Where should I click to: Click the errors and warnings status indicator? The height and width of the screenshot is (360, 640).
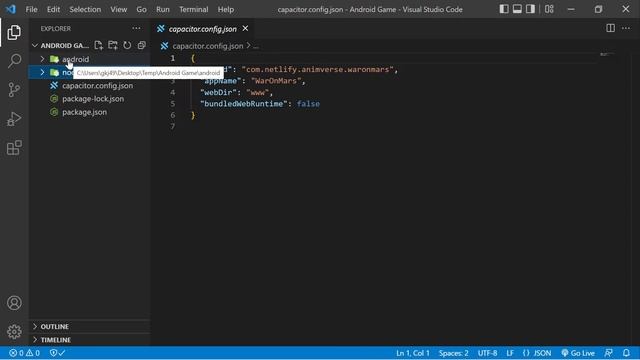[24, 353]
